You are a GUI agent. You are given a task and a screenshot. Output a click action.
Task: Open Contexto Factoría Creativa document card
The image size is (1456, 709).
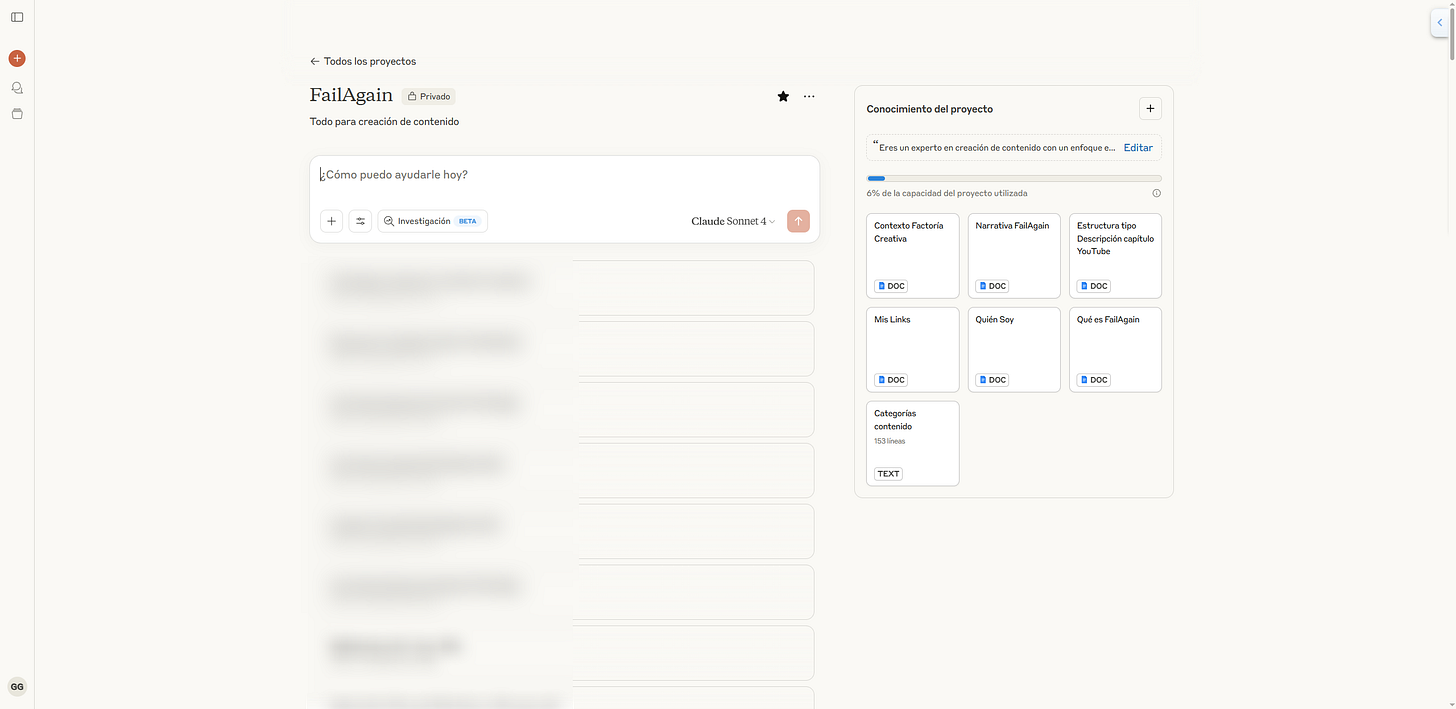pos(913,256)
